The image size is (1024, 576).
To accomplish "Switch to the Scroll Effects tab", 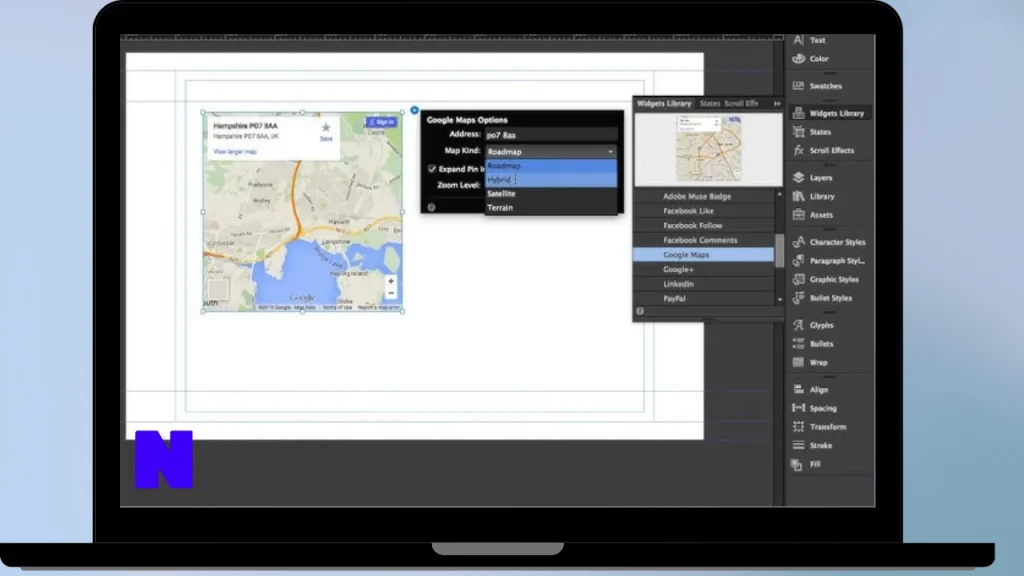I will tap(741, 103).
